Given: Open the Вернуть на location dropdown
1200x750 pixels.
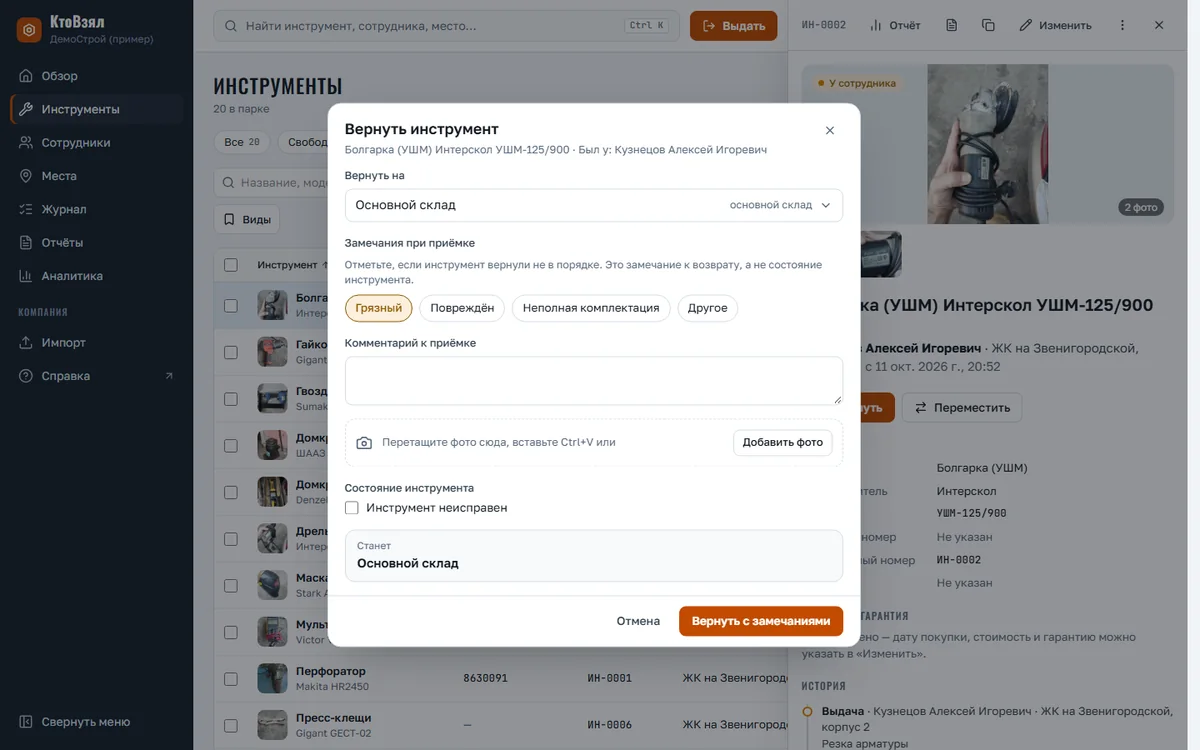Looking at the screenshot, I should point(594,205).
